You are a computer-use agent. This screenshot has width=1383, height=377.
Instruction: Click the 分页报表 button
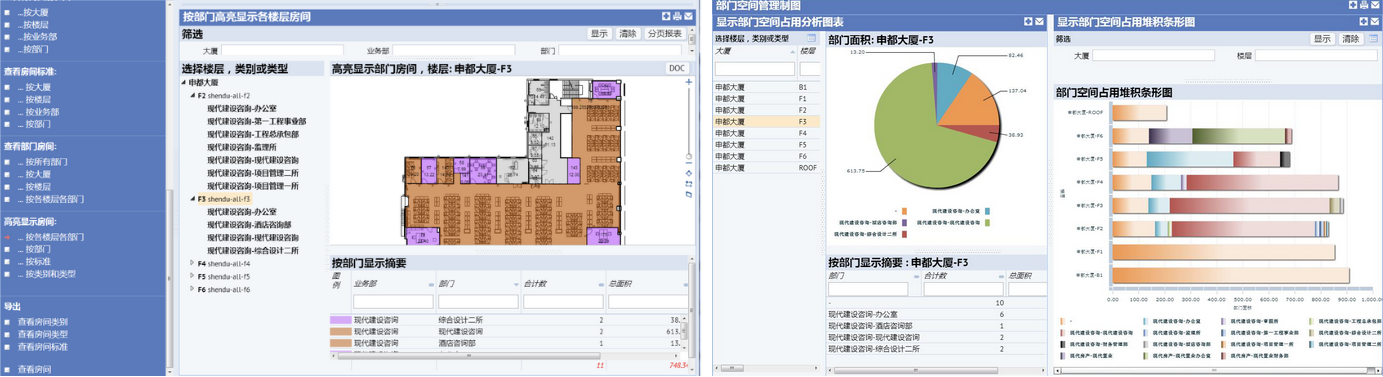coord(665,33)
